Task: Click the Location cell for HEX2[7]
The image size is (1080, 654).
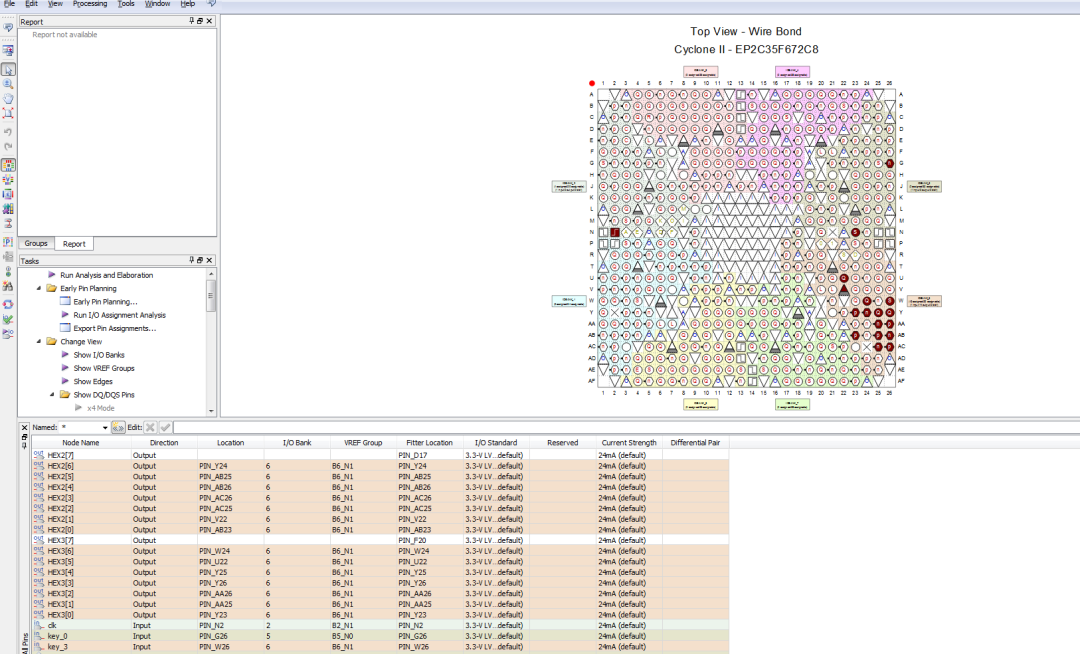Action: click(230, 455)
